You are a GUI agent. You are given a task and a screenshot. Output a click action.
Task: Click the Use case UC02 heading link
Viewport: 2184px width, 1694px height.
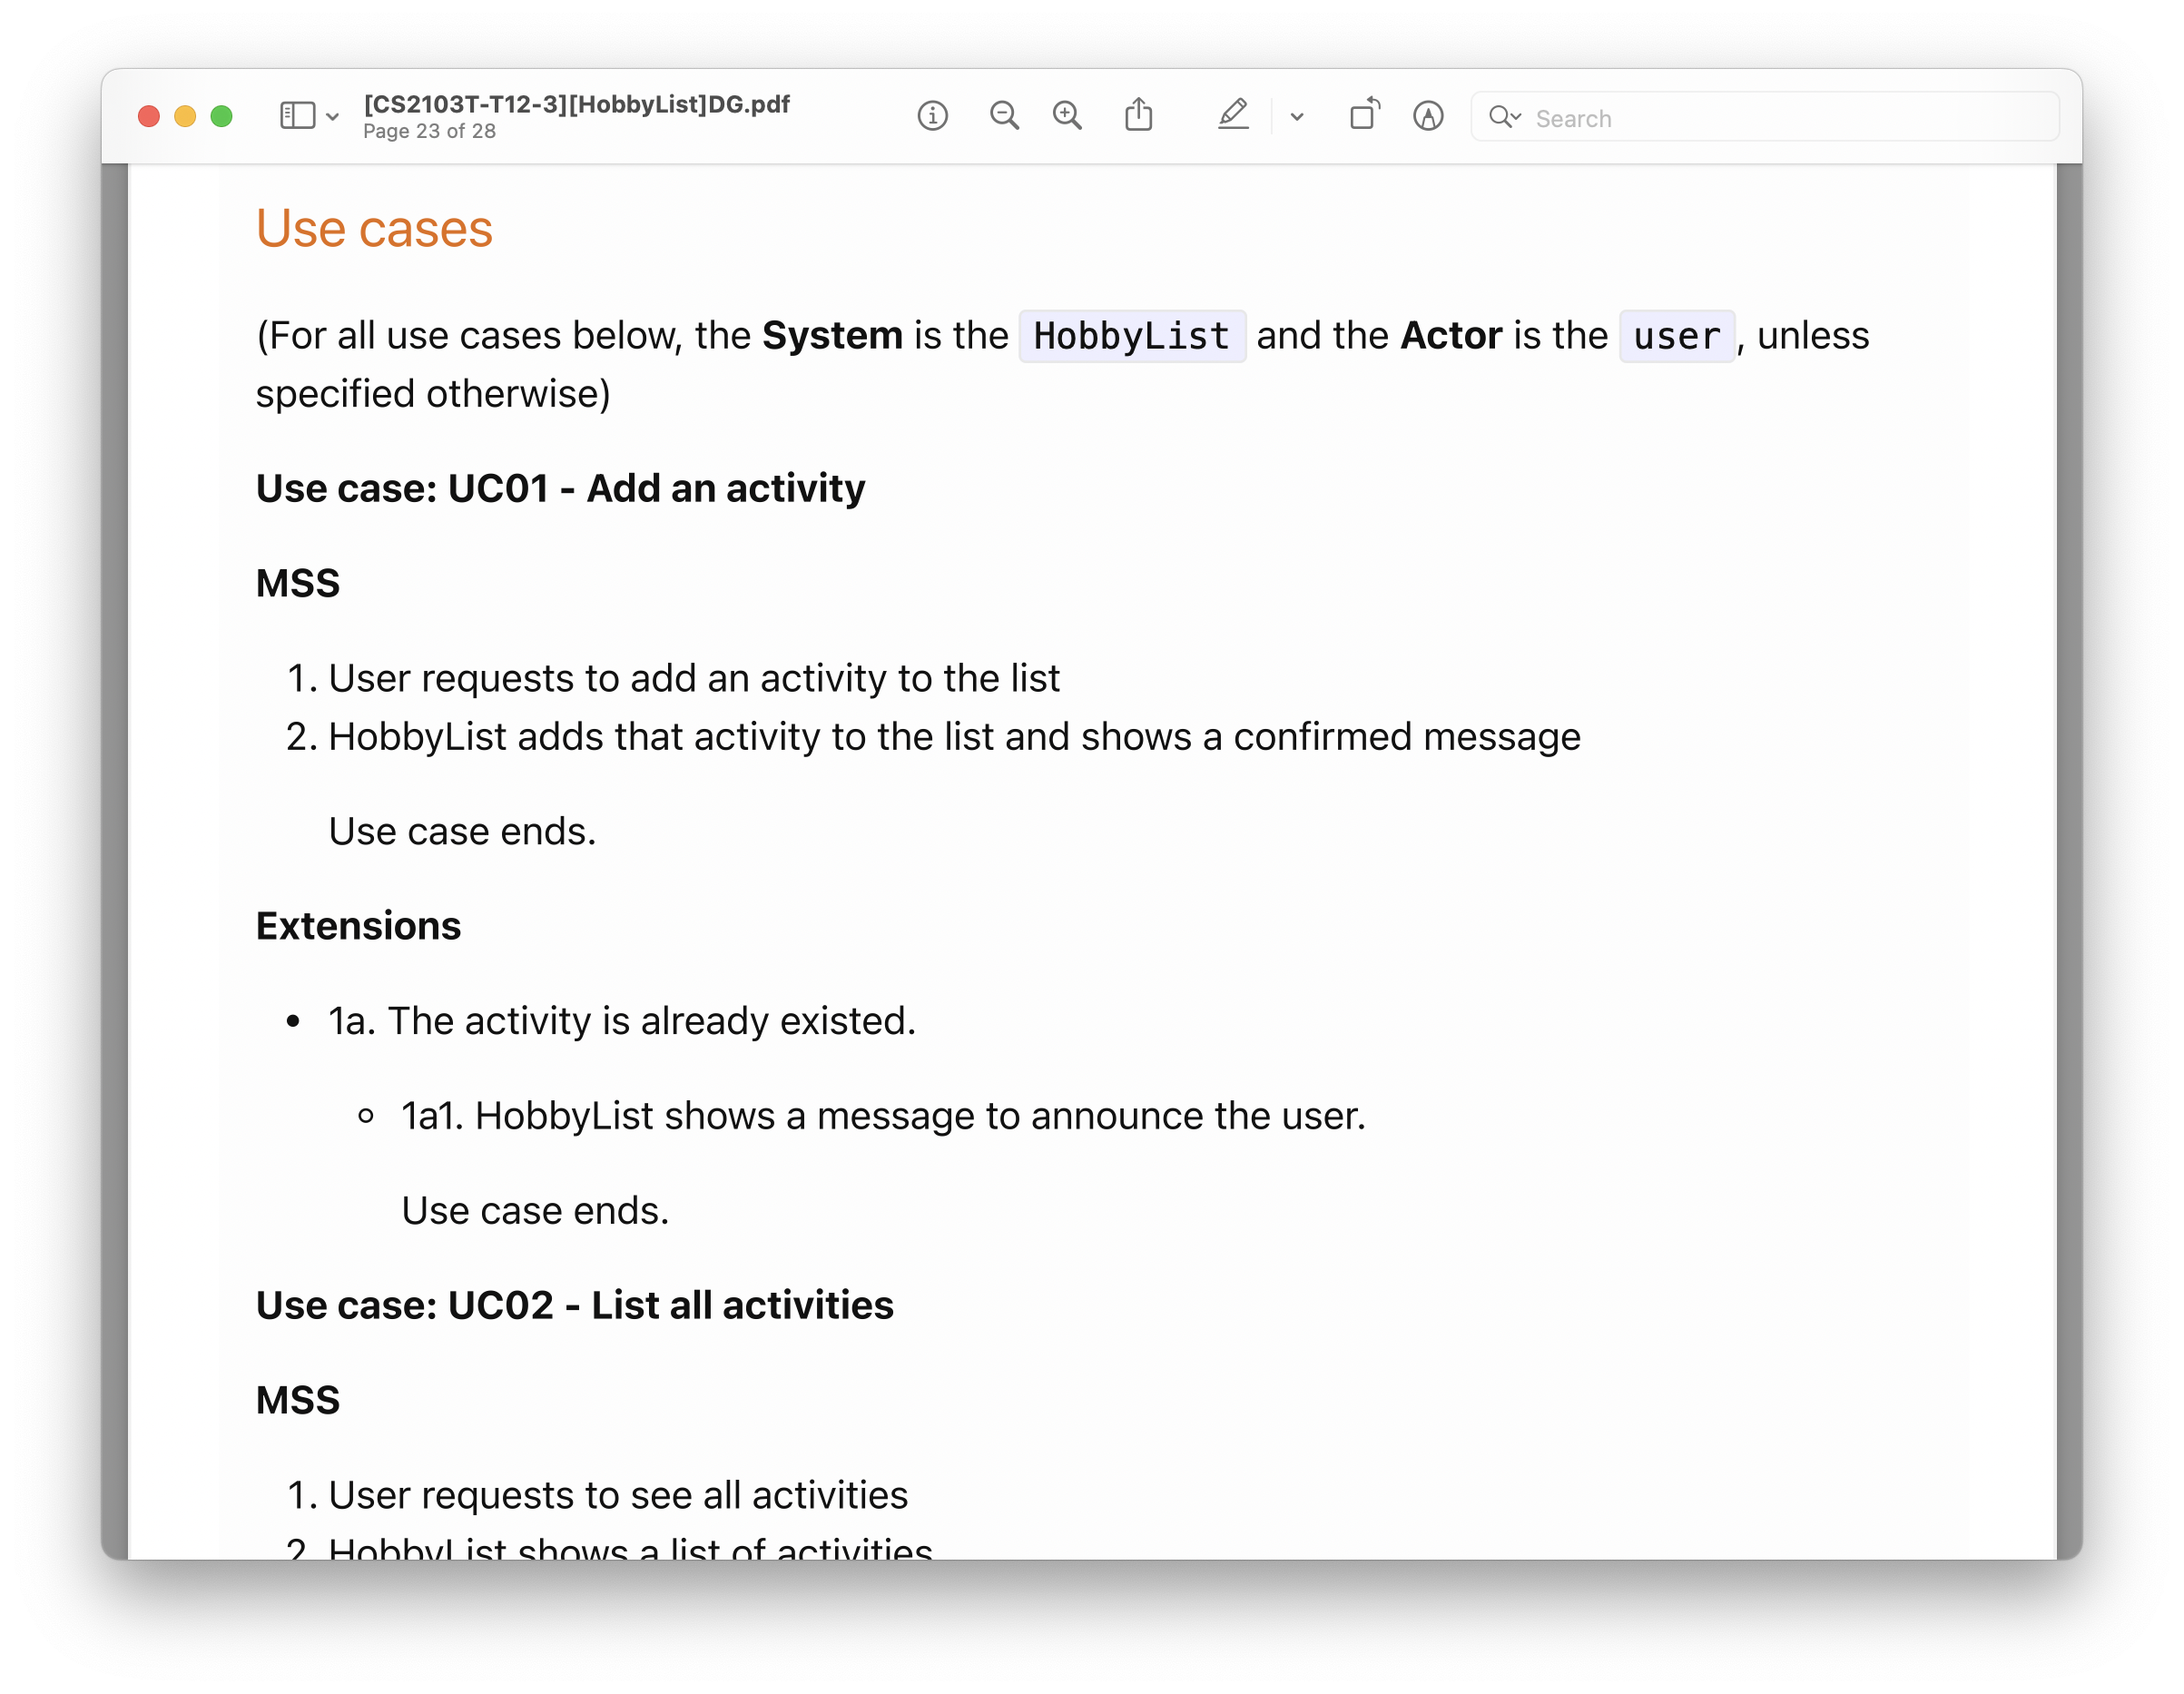[575, 1305]
